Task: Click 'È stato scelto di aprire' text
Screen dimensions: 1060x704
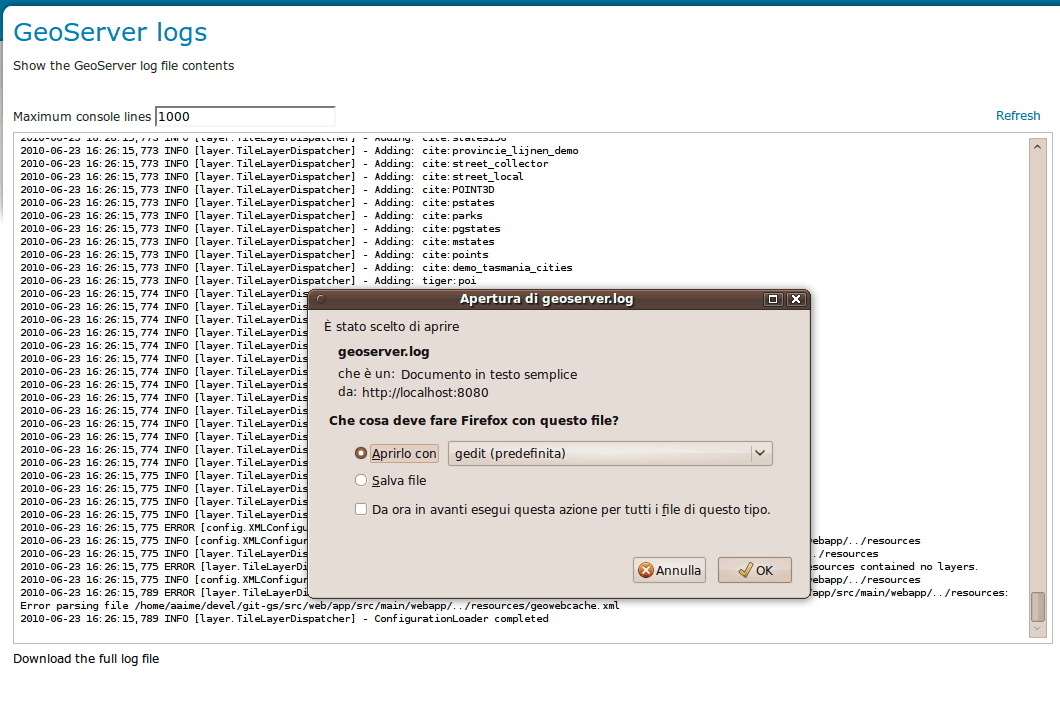Action: (391, 327)
